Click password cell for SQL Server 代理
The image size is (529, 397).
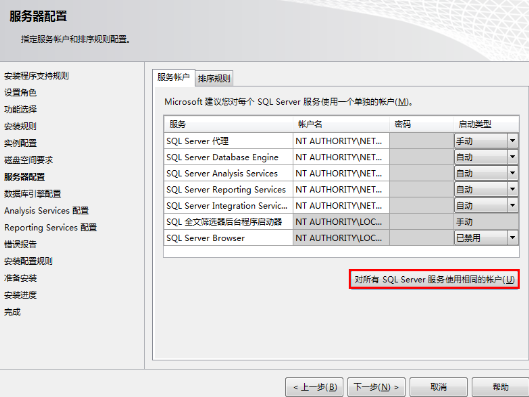(x=422, y=141)
